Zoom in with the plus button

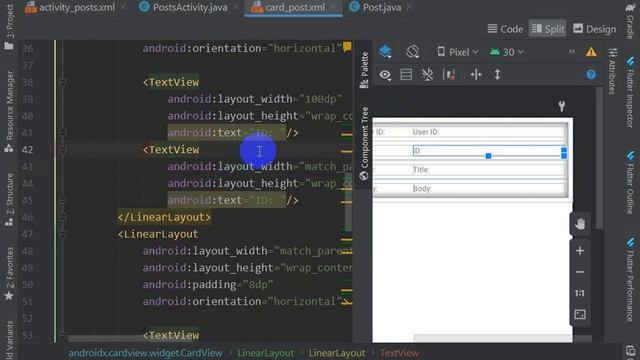580,251
